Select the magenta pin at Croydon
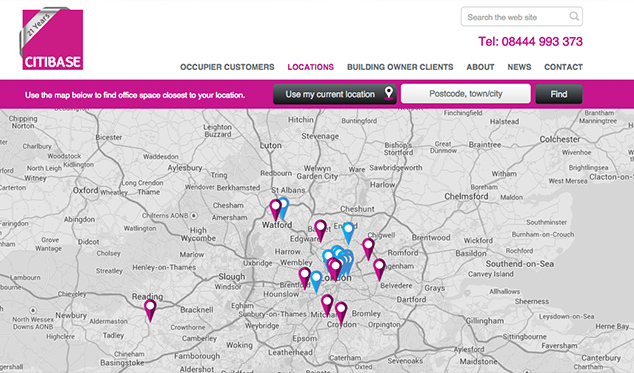This screenshot has width=634, height=373. [x=341, y=313]
